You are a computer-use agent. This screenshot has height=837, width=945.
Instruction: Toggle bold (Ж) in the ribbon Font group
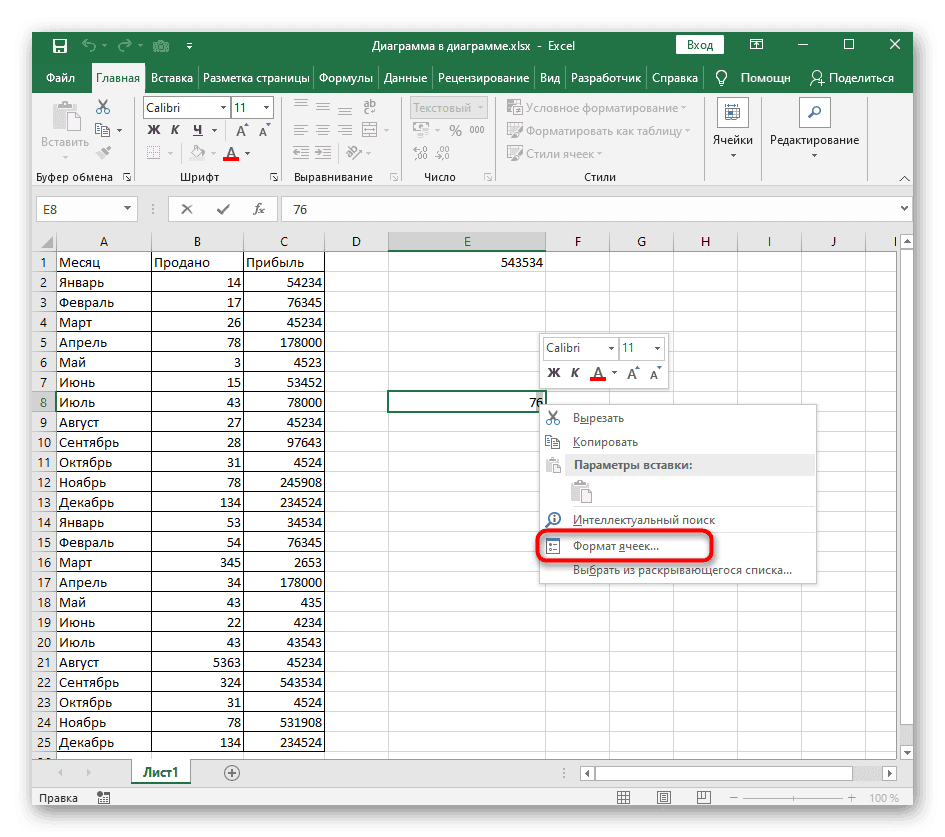tap(153, 130)
